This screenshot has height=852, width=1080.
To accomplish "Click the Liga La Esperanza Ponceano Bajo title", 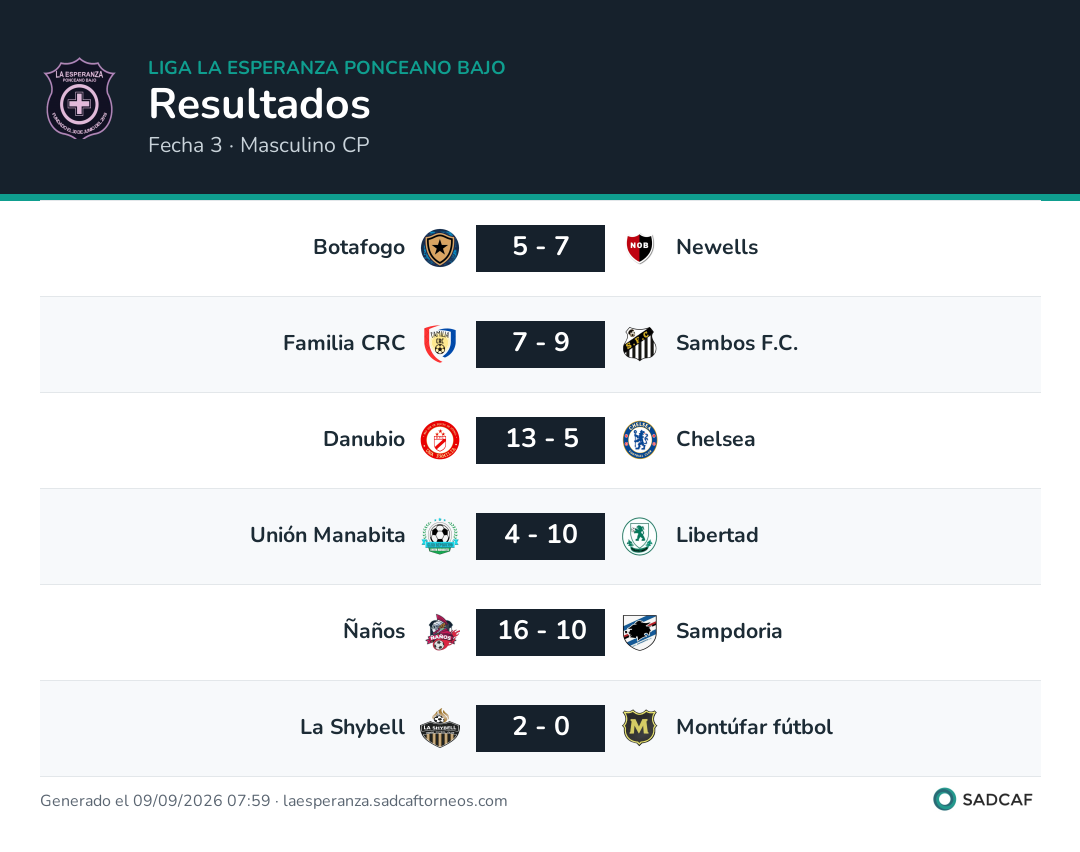I will 326,67.
